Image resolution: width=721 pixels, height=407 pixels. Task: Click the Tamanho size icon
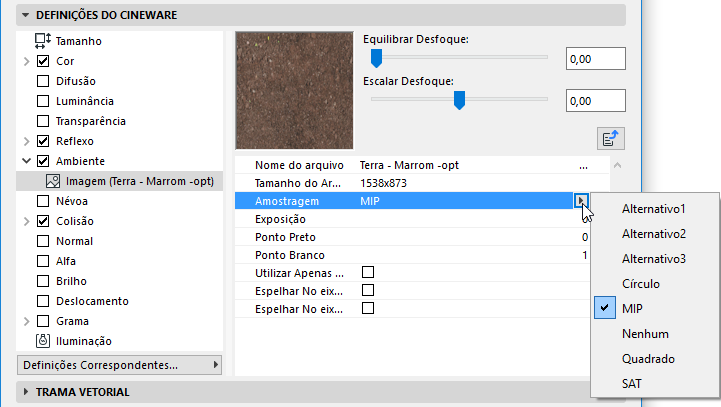click(x=43, y=41)
